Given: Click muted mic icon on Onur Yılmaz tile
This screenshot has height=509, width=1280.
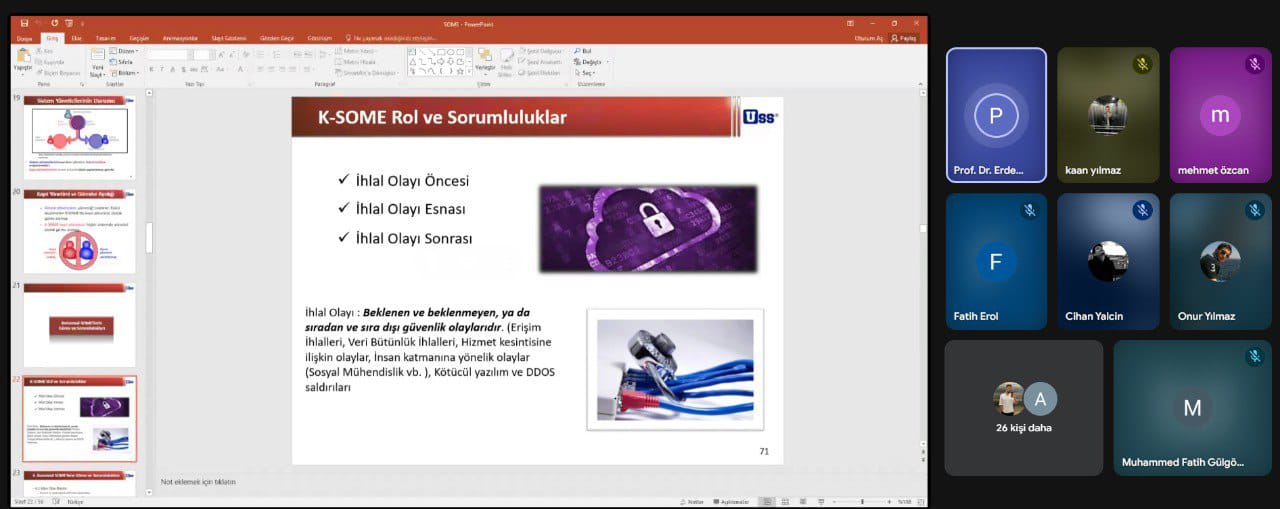Looking at the screenshot, I should coord(1254,210).
